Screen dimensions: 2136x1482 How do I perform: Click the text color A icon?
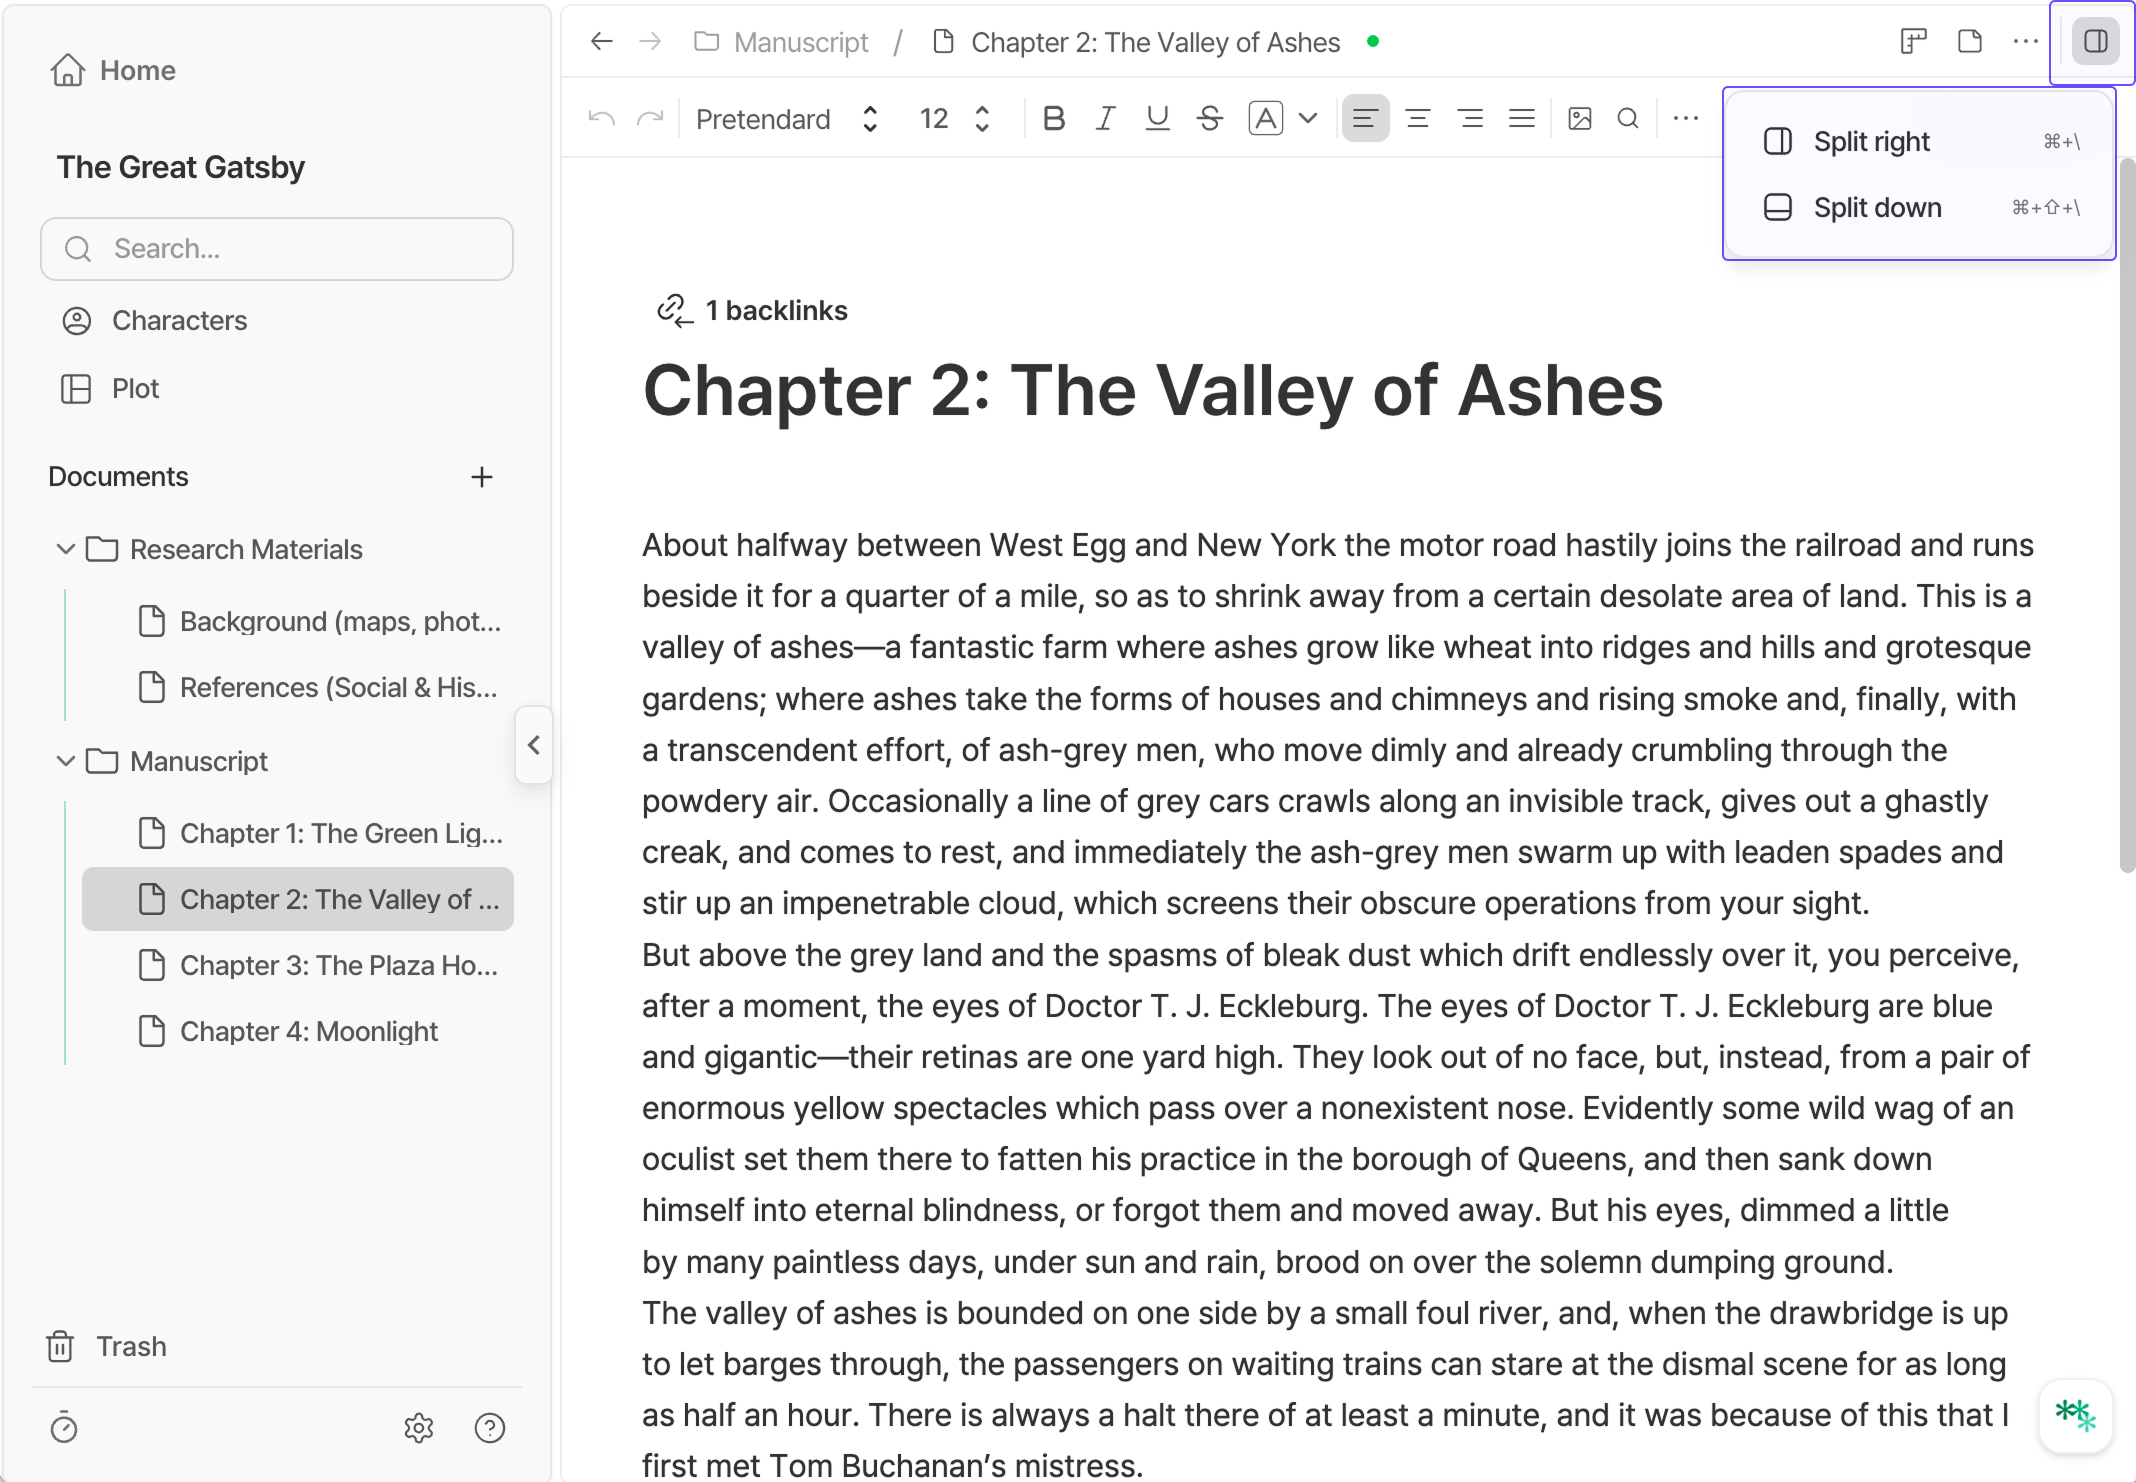1266,119
